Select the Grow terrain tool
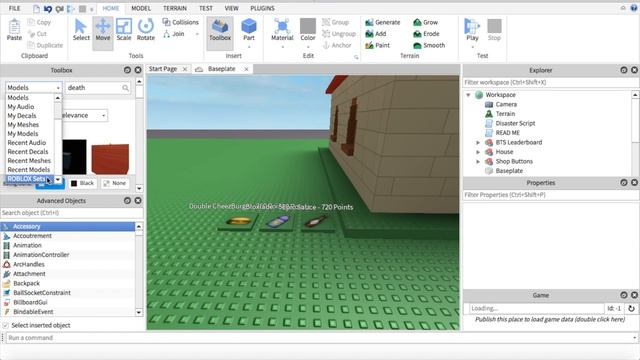 coord(425,22)
